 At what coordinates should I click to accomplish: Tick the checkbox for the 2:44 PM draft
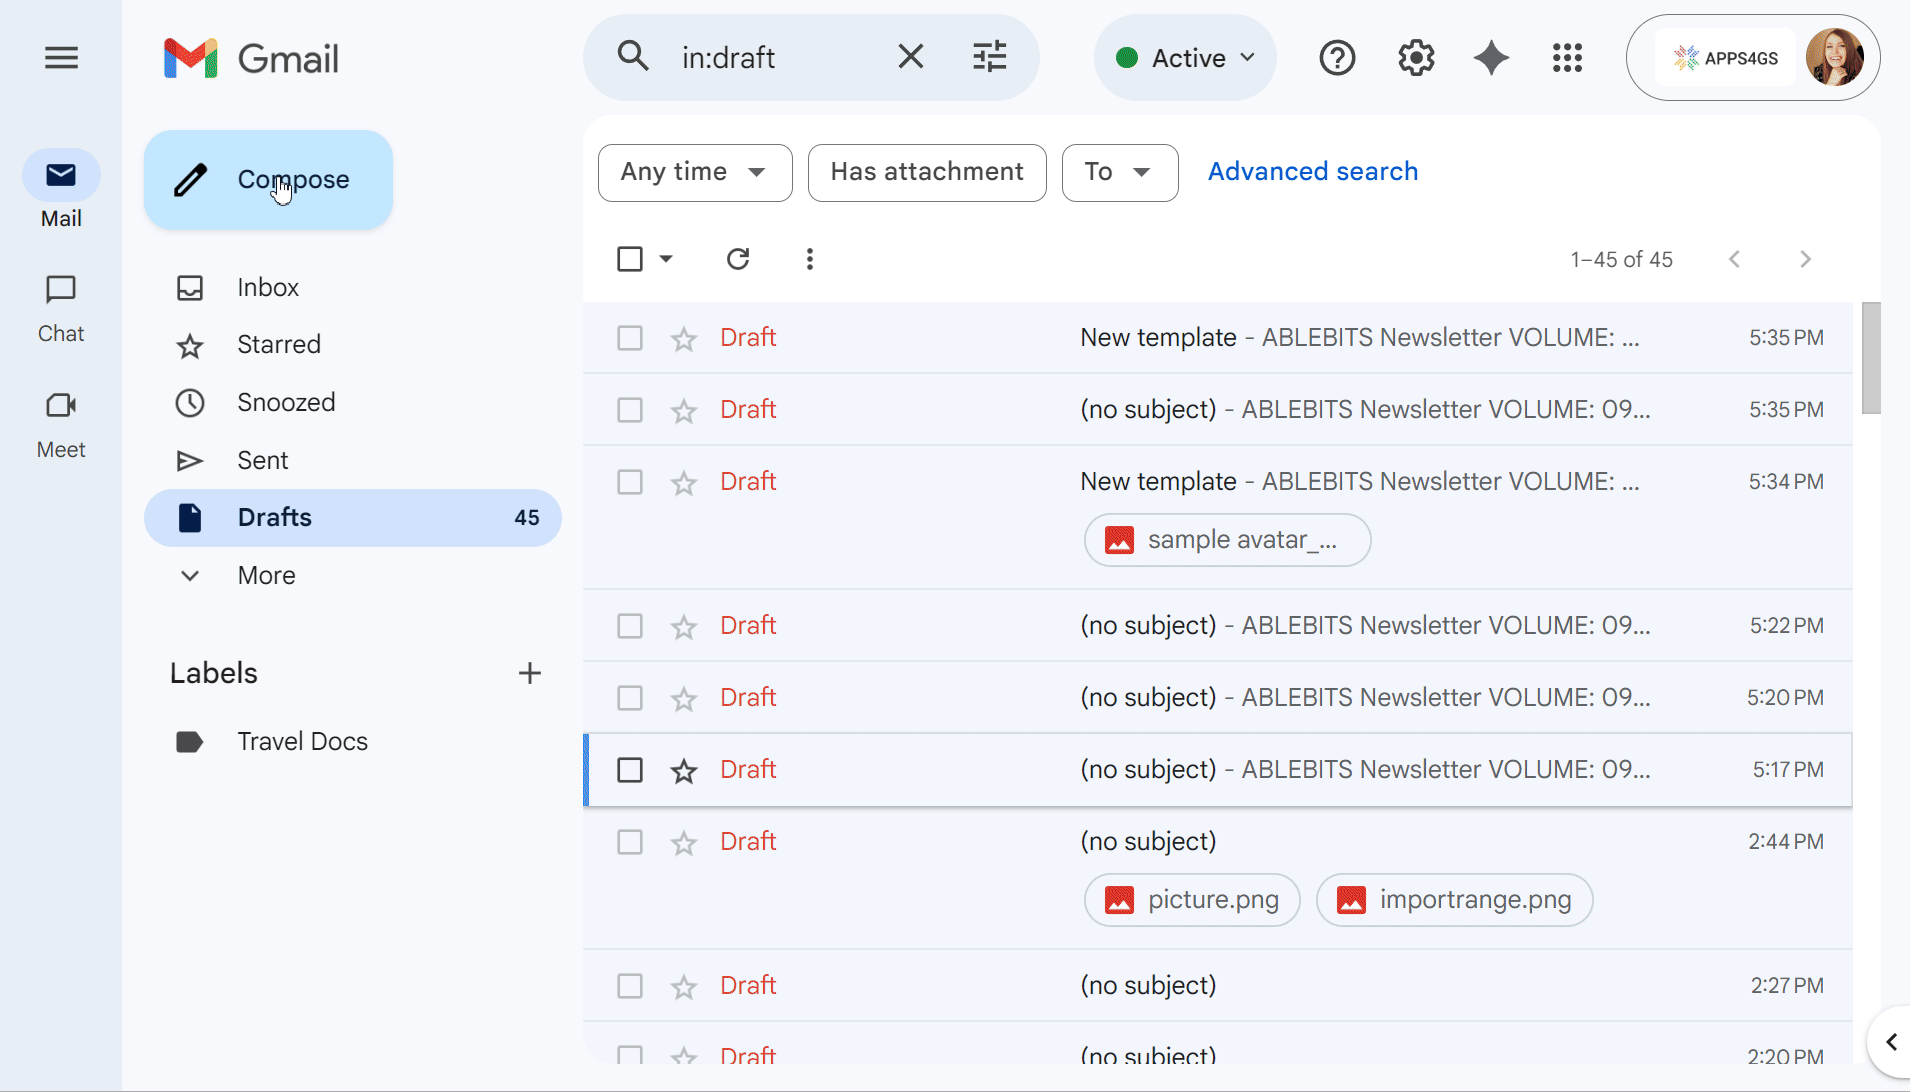pos(630,842)
